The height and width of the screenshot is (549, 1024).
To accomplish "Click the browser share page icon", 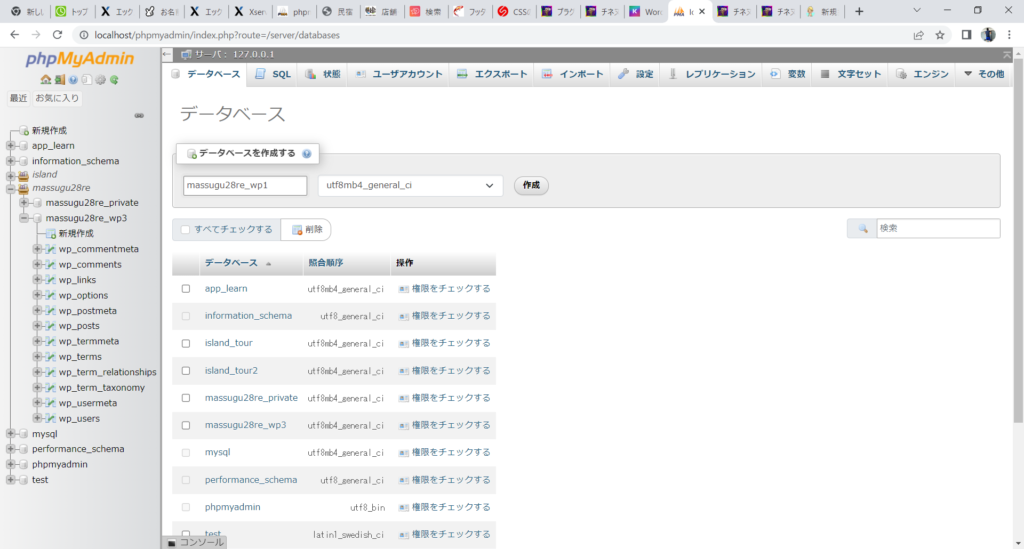I will coord(918,35).
